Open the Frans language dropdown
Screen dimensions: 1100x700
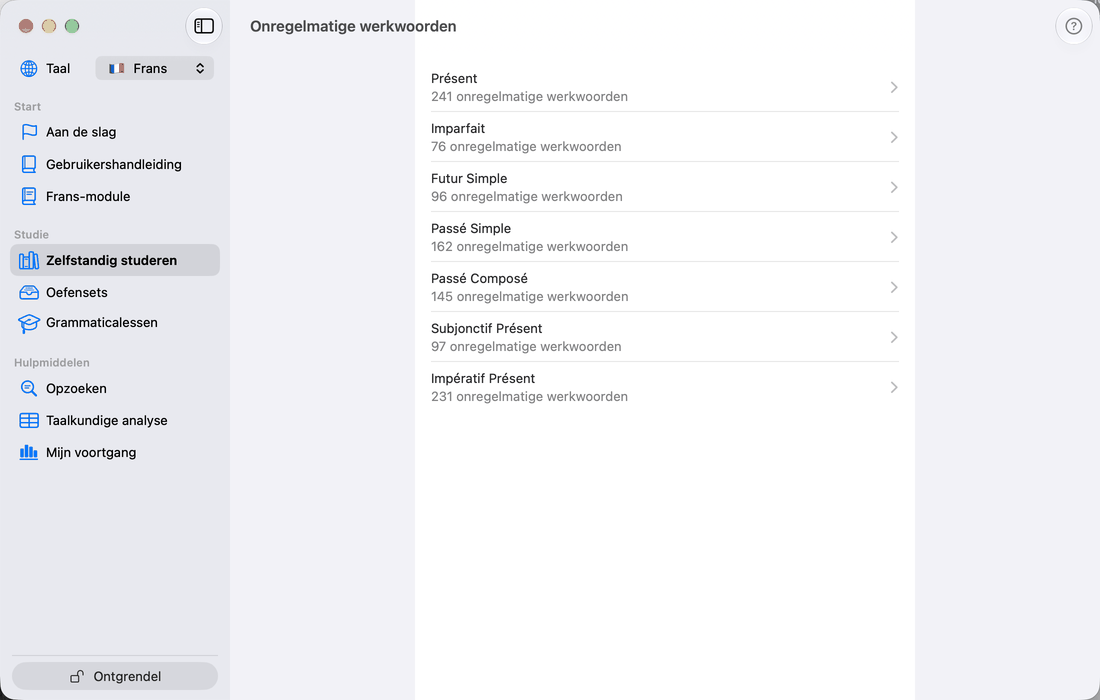click(x=154, y=68)
